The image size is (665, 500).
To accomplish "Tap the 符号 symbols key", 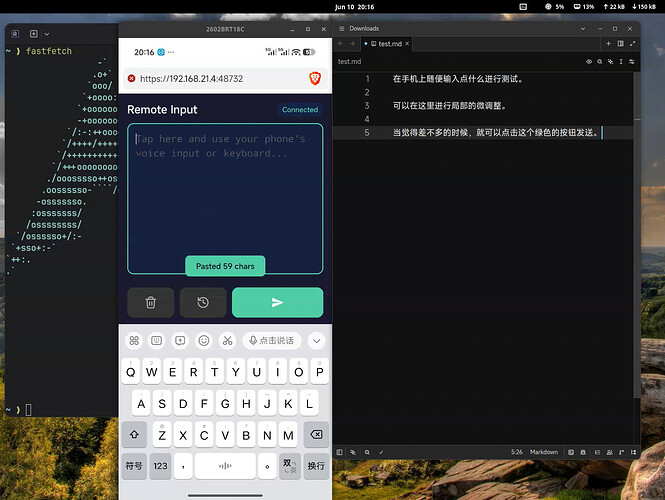I will coord(134,466).
